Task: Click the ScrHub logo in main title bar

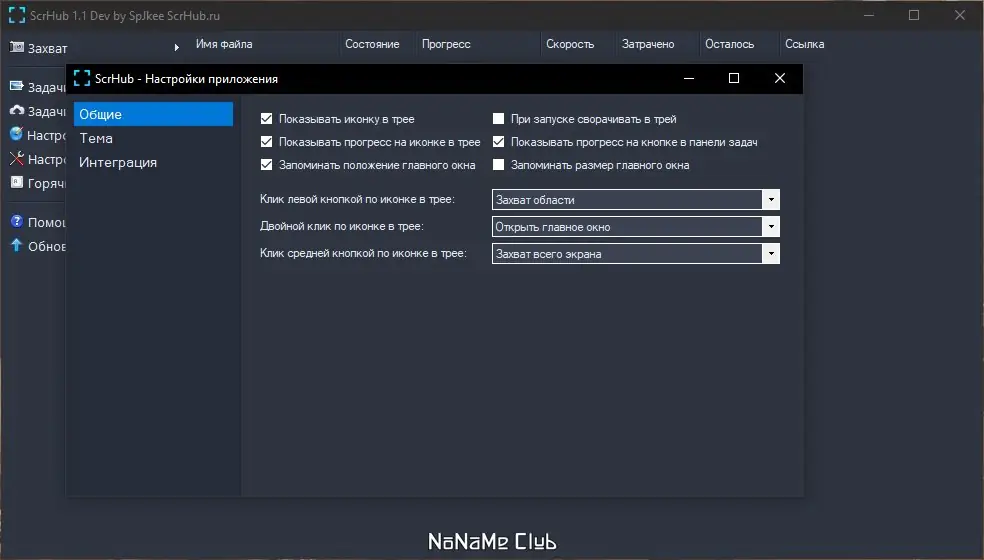Action: 17,16
